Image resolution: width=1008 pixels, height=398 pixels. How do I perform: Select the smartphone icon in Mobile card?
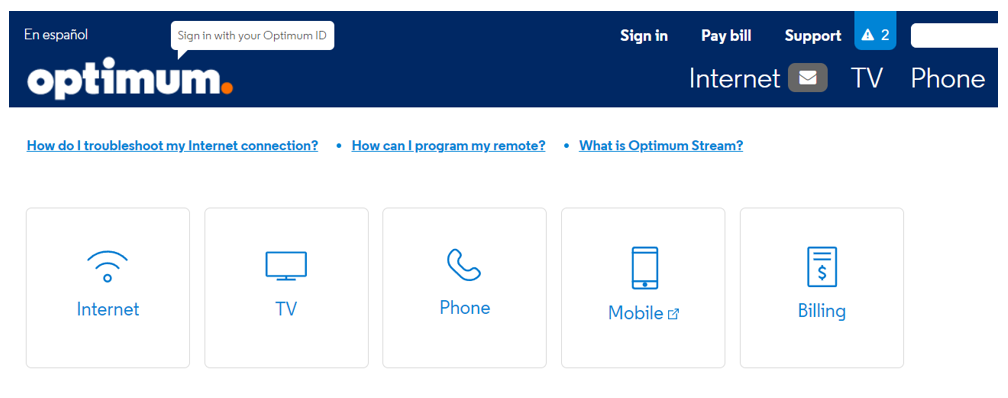tap(644, 267)
